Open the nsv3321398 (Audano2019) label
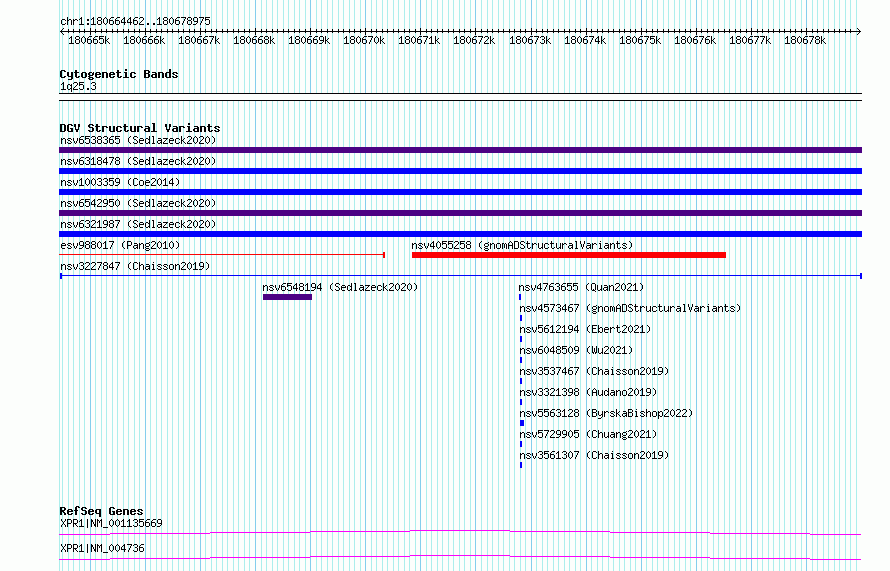The image size is (890, 571). [587, 392]
